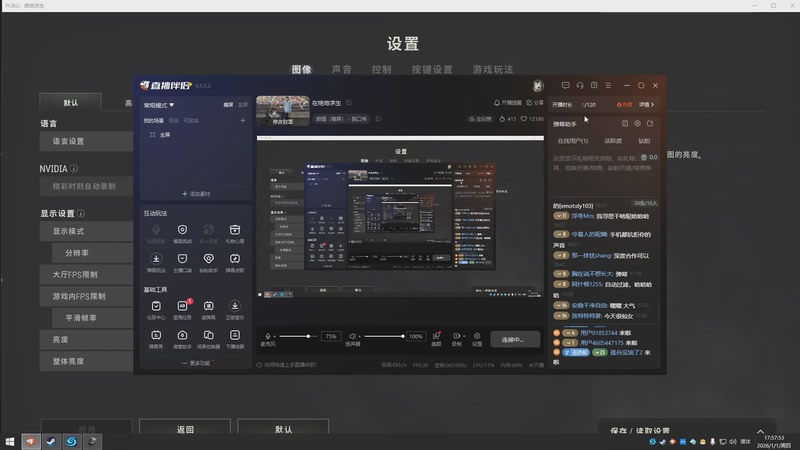Click the message icon in 直播伴侣 title bar
The width and height of the screenshot is (800, 450).
pos(565,86)
